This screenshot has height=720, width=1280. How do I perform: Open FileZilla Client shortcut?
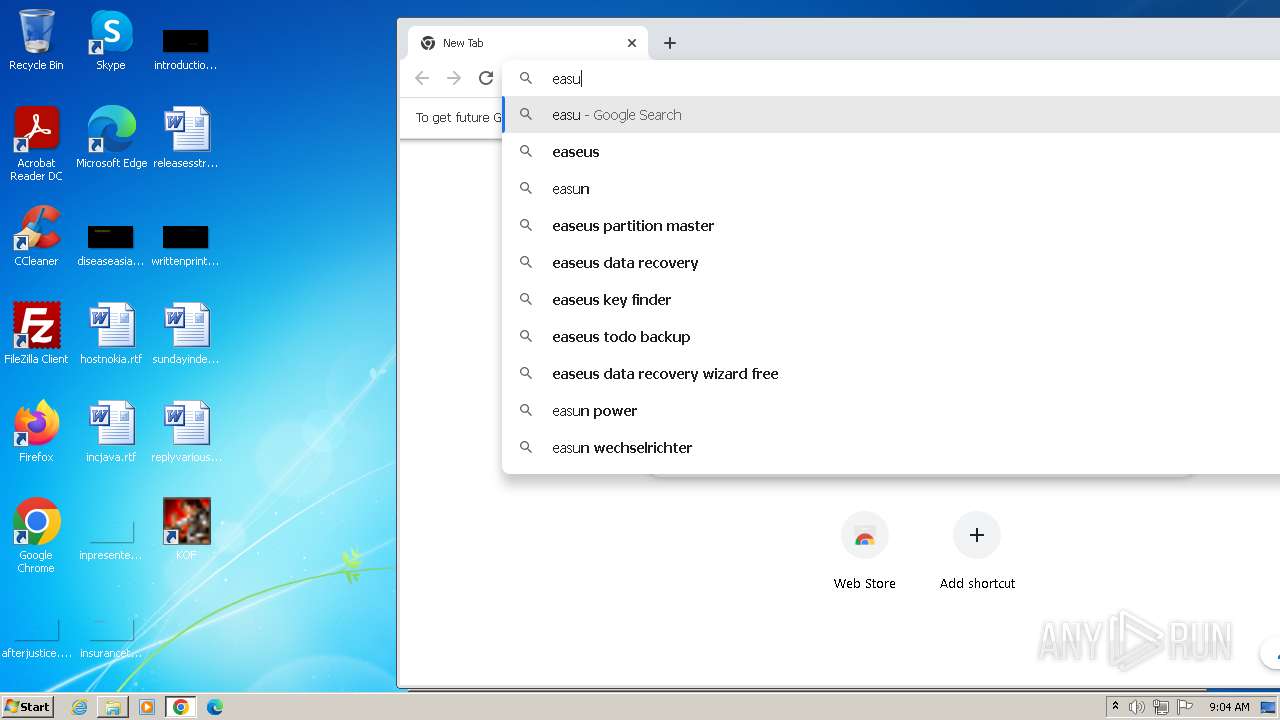coord(36,333)
